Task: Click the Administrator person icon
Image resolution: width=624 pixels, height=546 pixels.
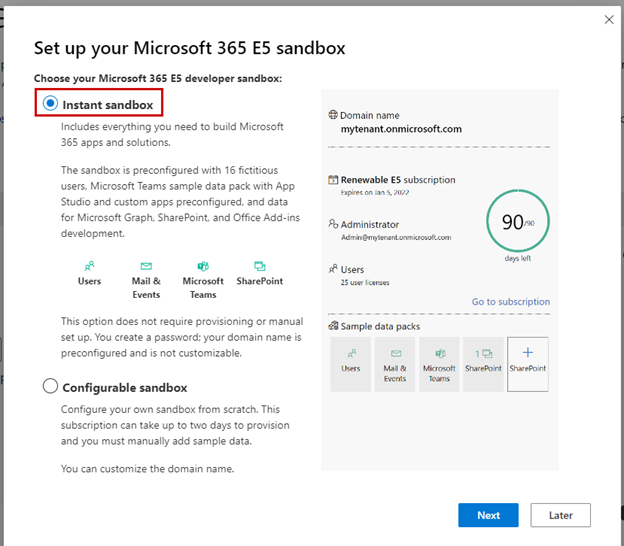Action: [x=333, y=225]
